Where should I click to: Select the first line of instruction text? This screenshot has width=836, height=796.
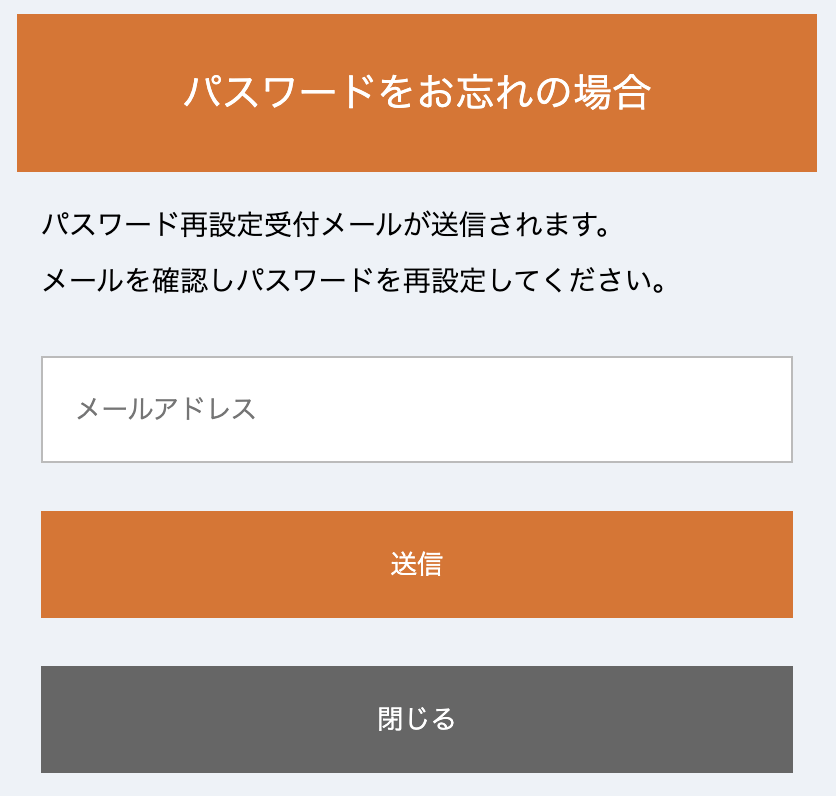tap(326, 224)
